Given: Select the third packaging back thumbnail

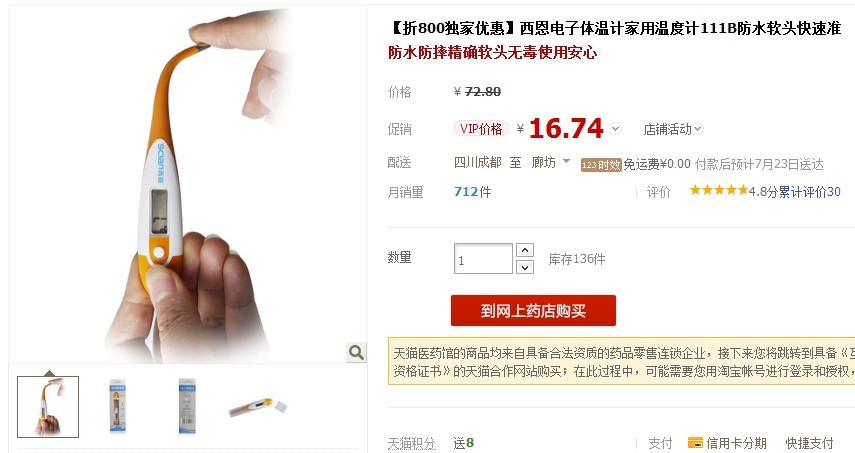Looking at the screenshot, I should (x=187, y=407).
